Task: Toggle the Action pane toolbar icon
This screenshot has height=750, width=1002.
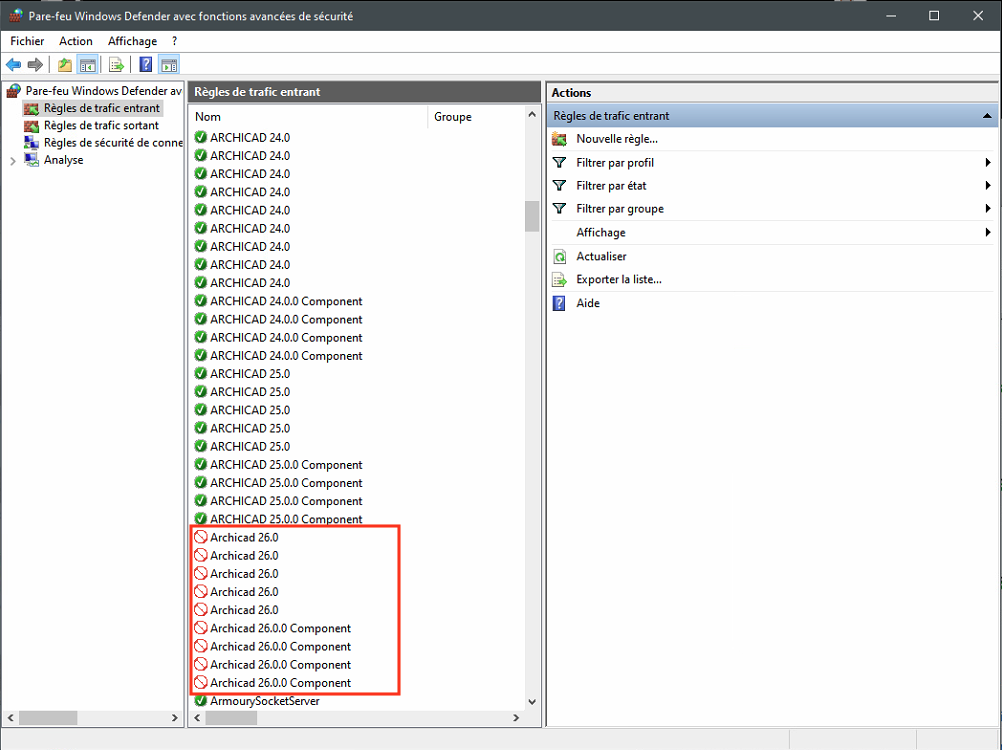Action: point(169,65)
